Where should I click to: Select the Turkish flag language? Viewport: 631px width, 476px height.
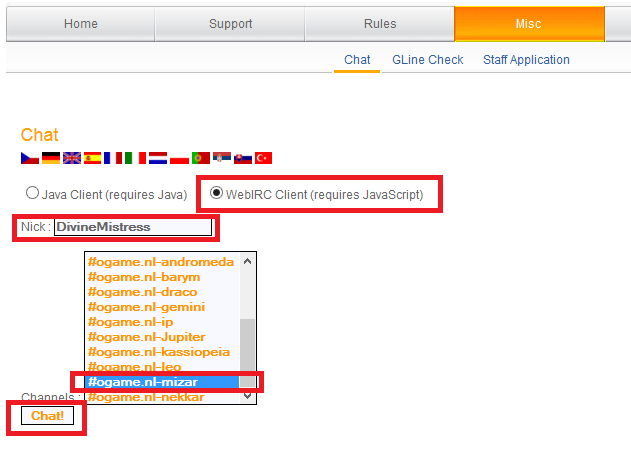coord(264,158)
